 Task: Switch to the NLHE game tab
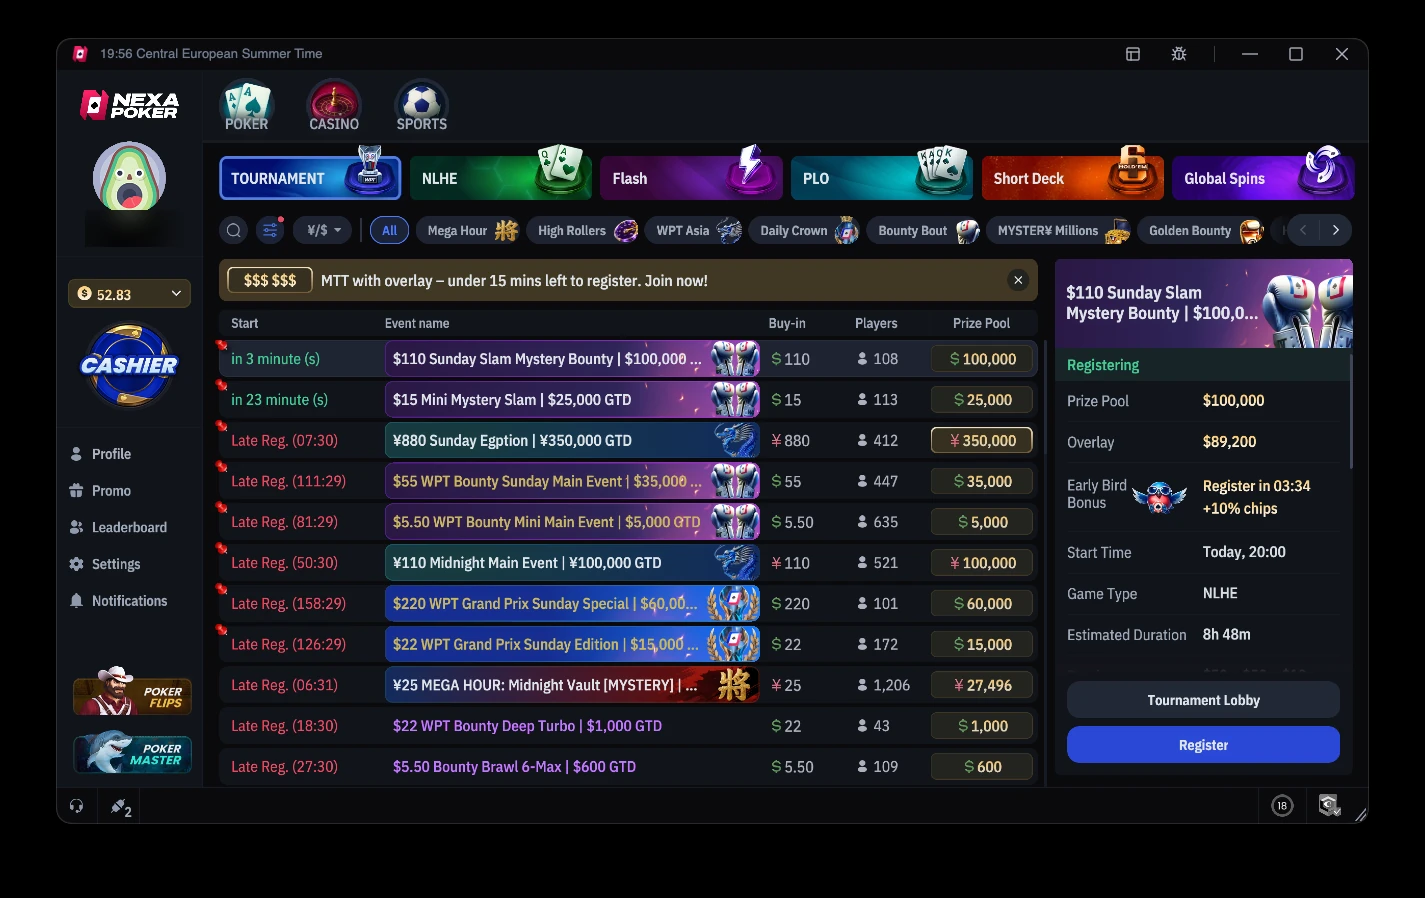click(501, 178)
